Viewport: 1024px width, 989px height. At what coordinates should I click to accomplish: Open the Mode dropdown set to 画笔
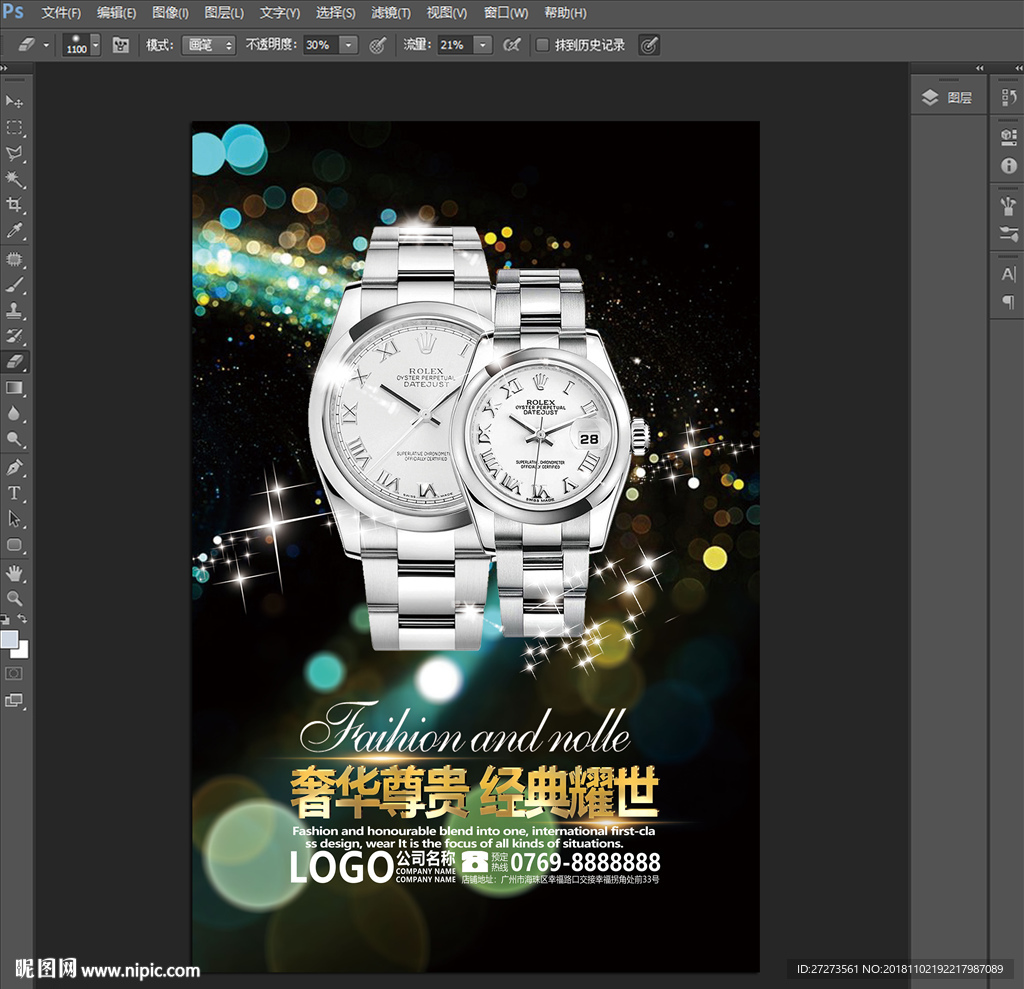pos(208,45)
